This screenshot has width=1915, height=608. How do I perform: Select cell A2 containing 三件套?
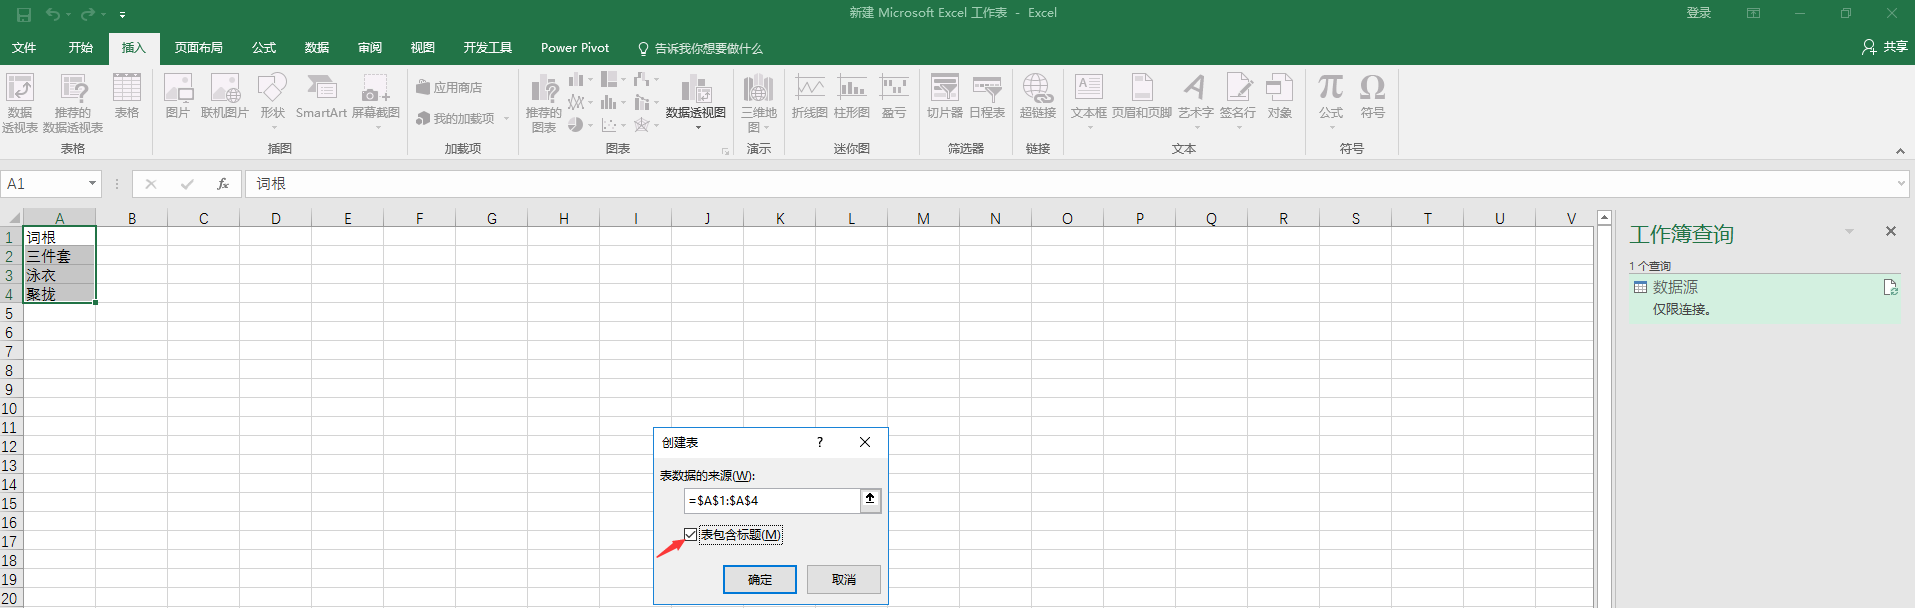pyautogui.click(x=59, y=256)
